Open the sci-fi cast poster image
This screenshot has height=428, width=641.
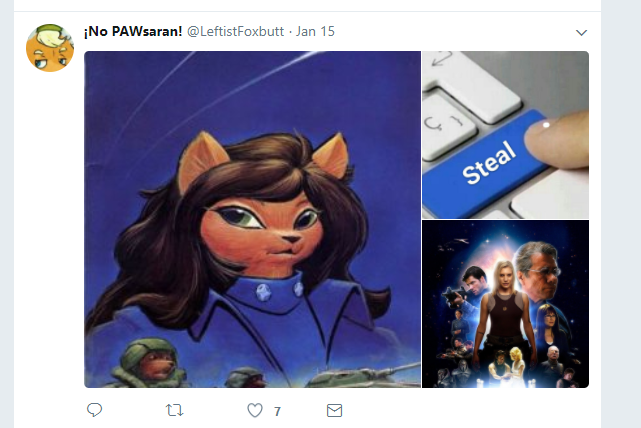[505, 304]
